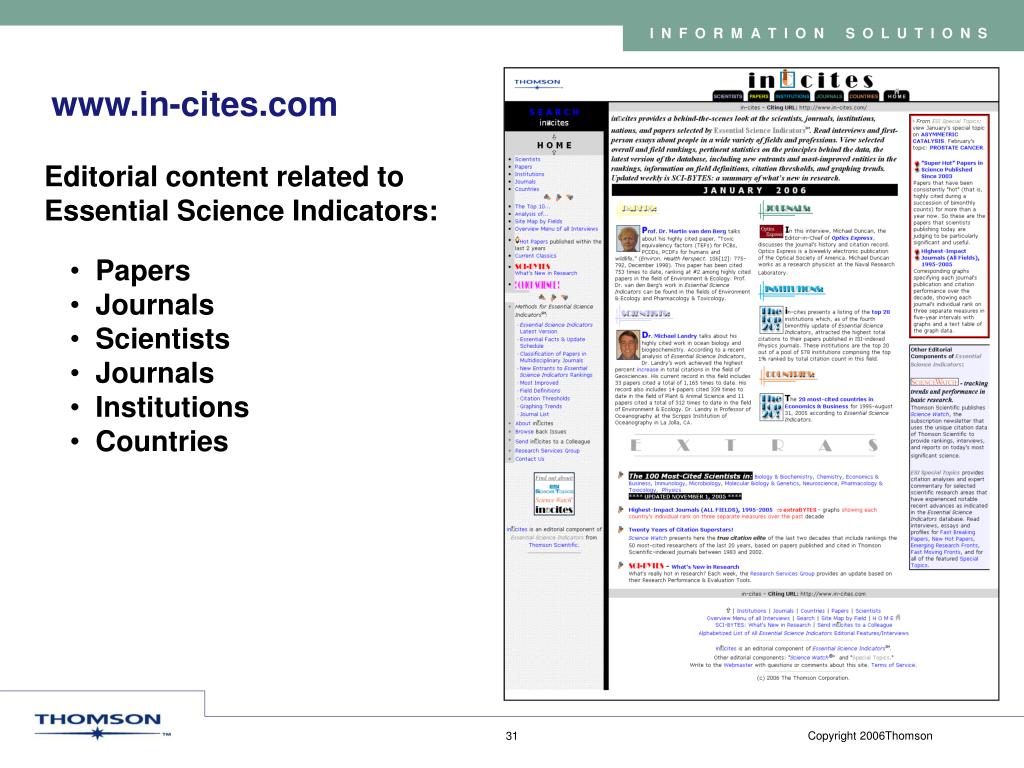
Task: Open the Institutions link in left sidebar
Action: tap(529, 174)
